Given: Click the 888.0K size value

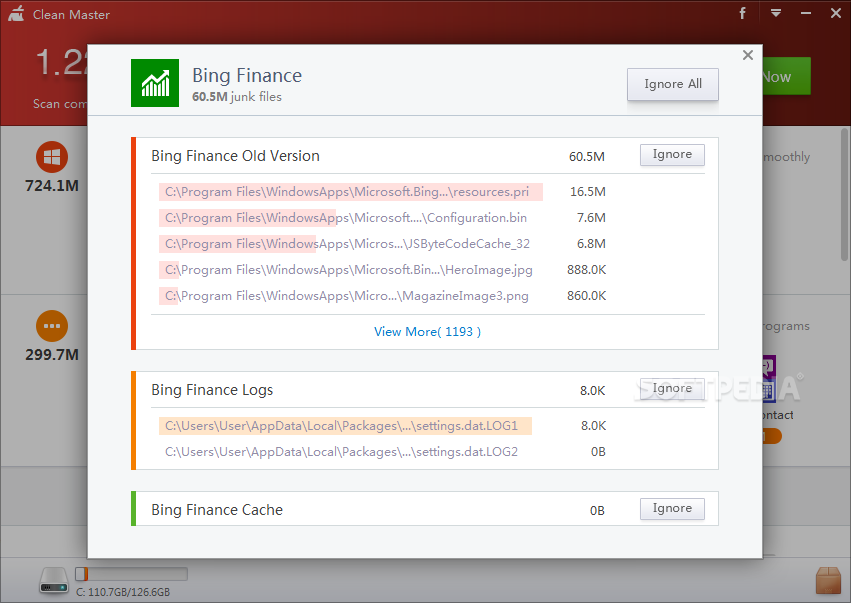Looking at the screenshot, I should pyautogui.click(x=586, y=270).
